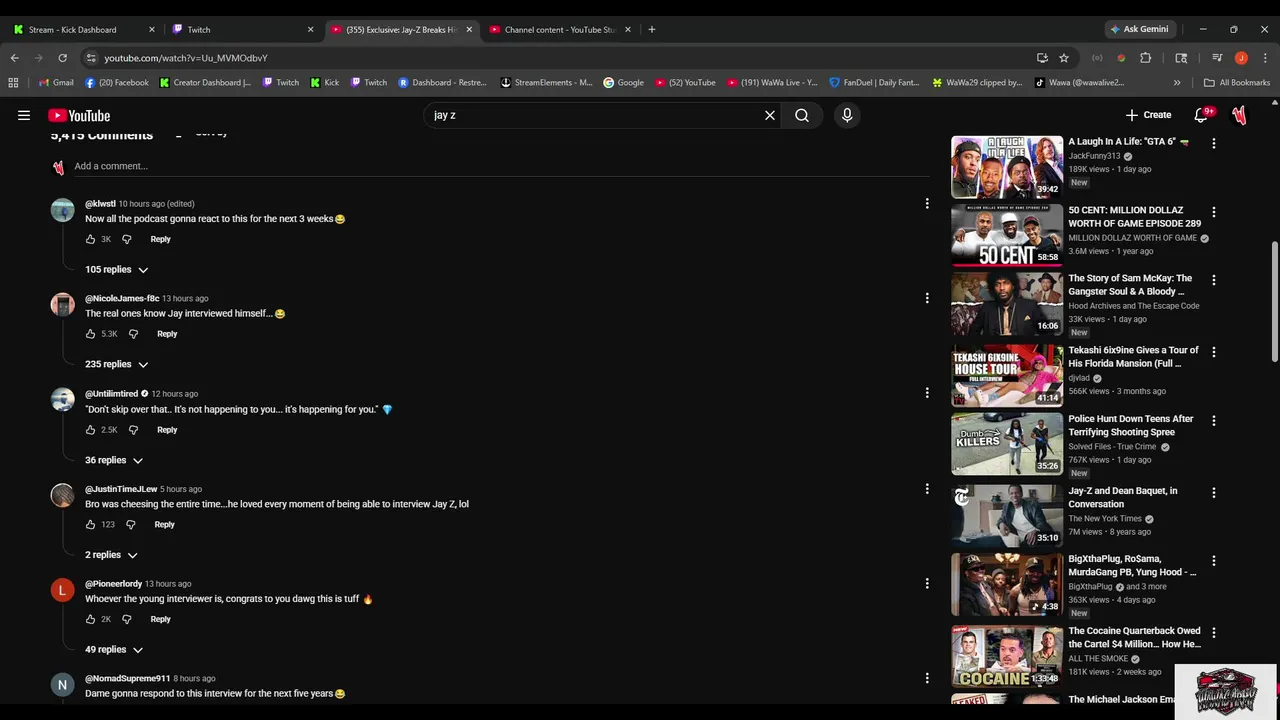The width and height of the screenshot is (1280, 720).
Task: Like the @Untilimtired comment
Action: (90, 430)
